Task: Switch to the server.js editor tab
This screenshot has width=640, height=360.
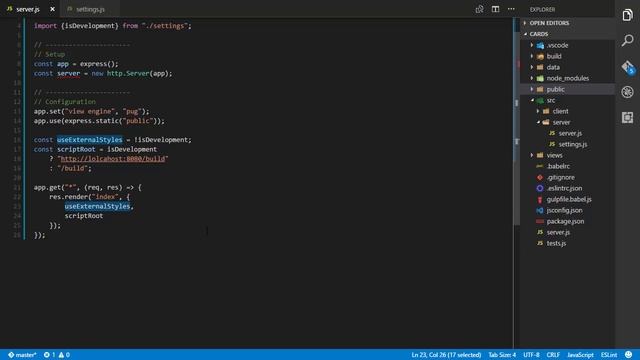Action: [28, 9]
